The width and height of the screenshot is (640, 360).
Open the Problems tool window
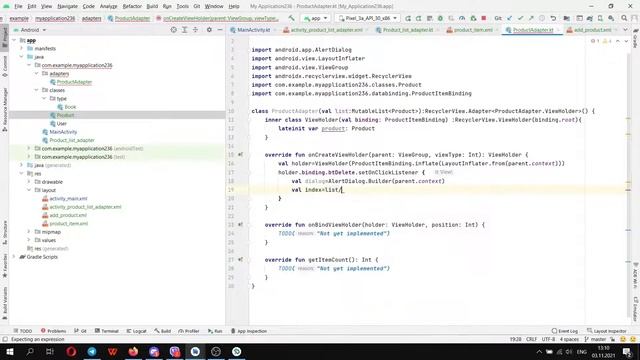53,331
